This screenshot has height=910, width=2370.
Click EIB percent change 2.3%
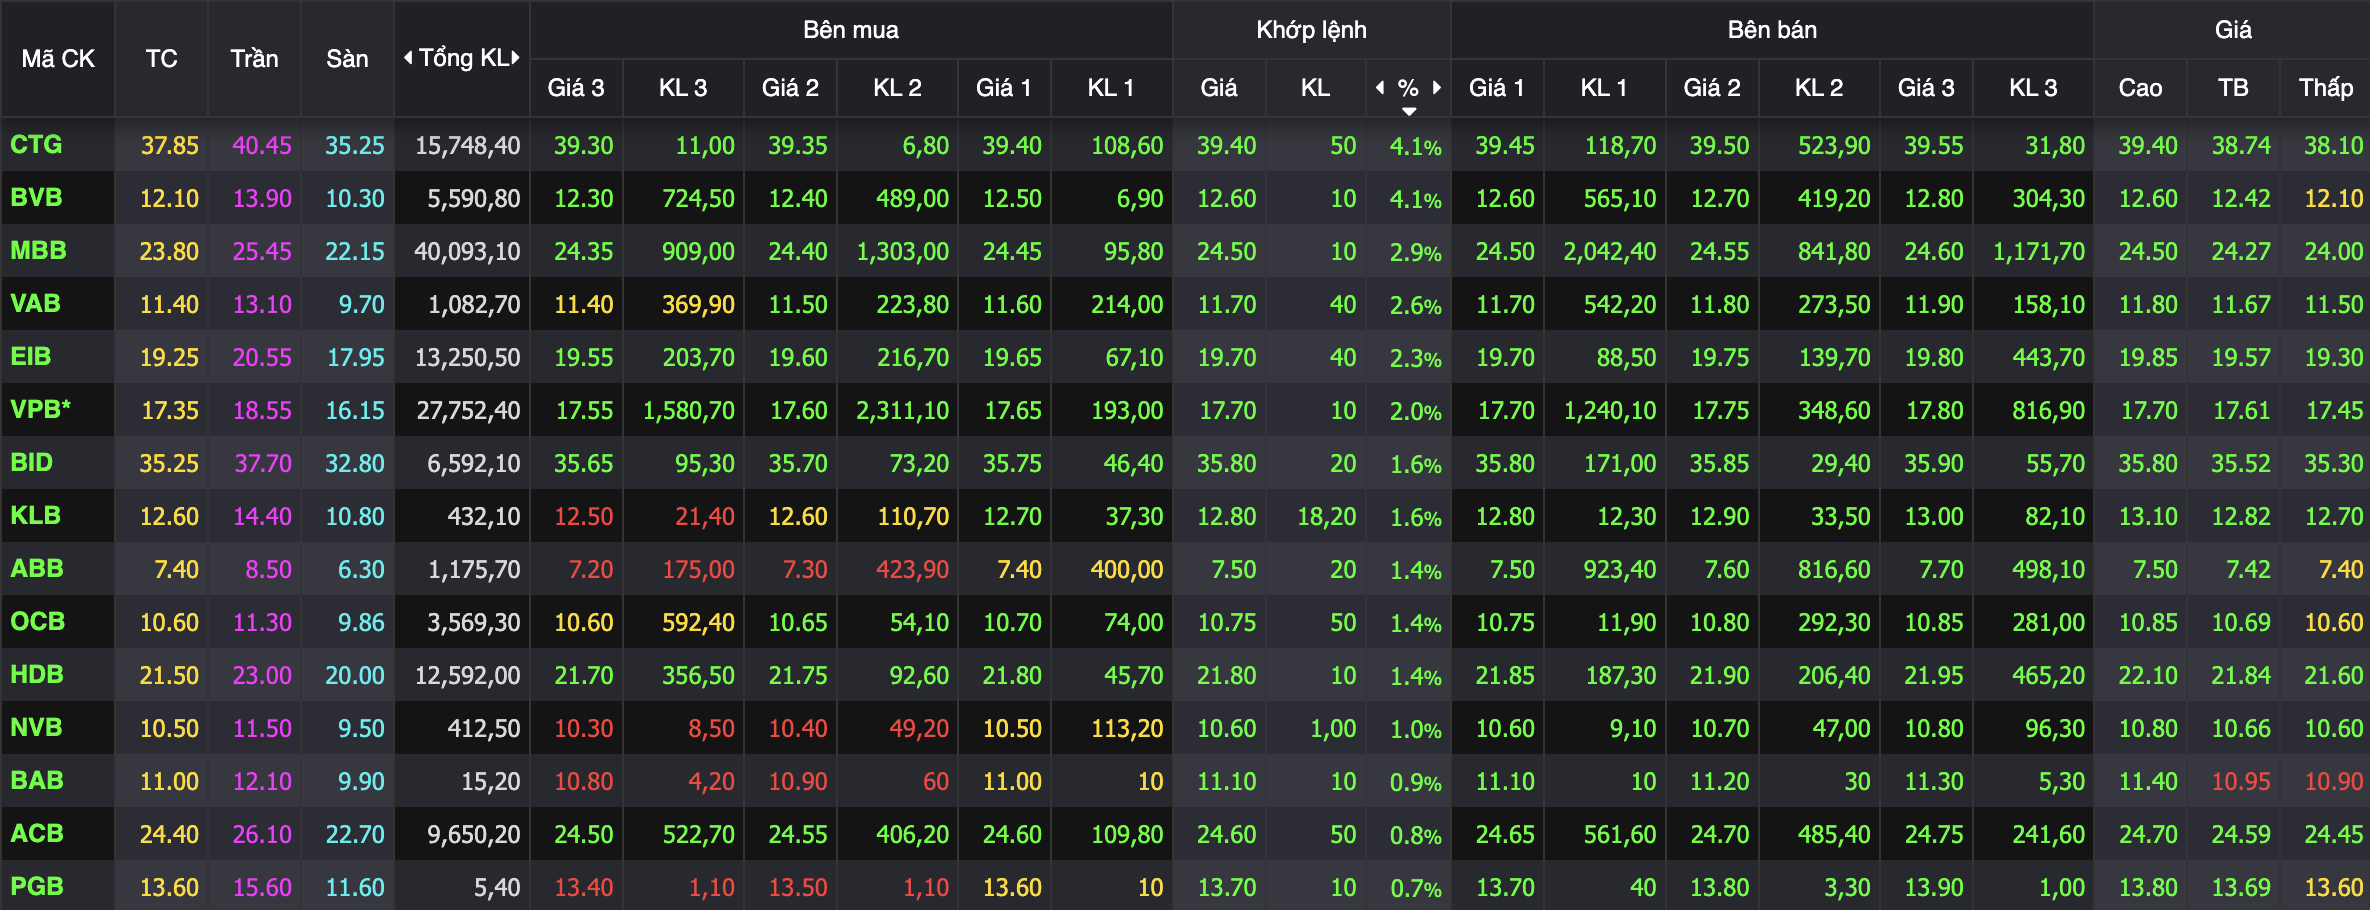point(1416,358)
